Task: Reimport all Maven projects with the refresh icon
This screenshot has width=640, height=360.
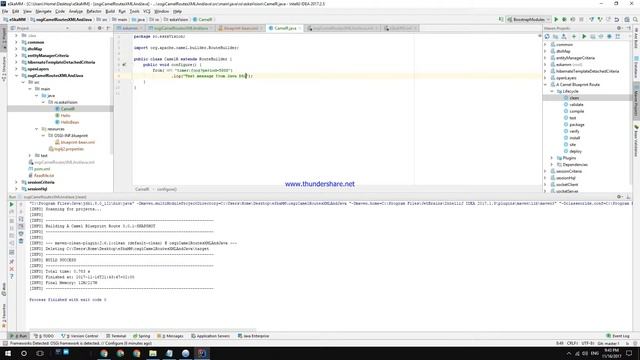Action: point(547,36)
